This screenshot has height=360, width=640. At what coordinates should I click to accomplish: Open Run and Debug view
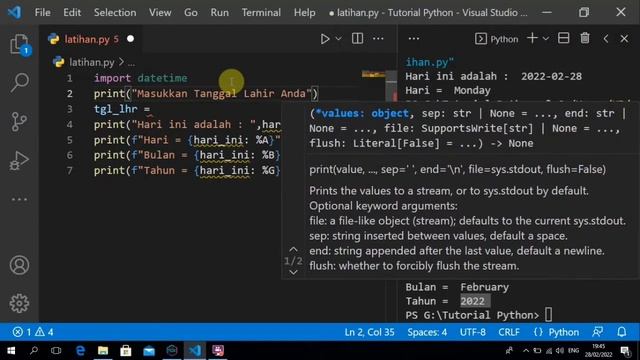click(19, 160)
